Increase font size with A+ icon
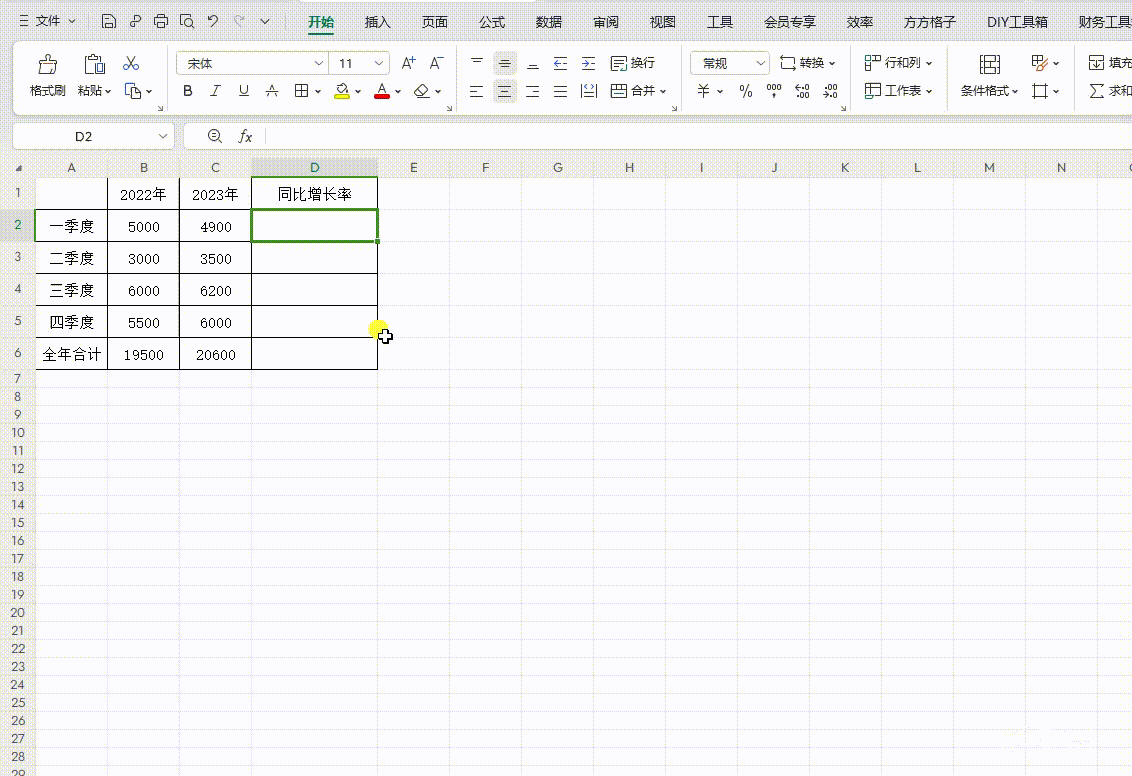 click(x=409, y=64)
